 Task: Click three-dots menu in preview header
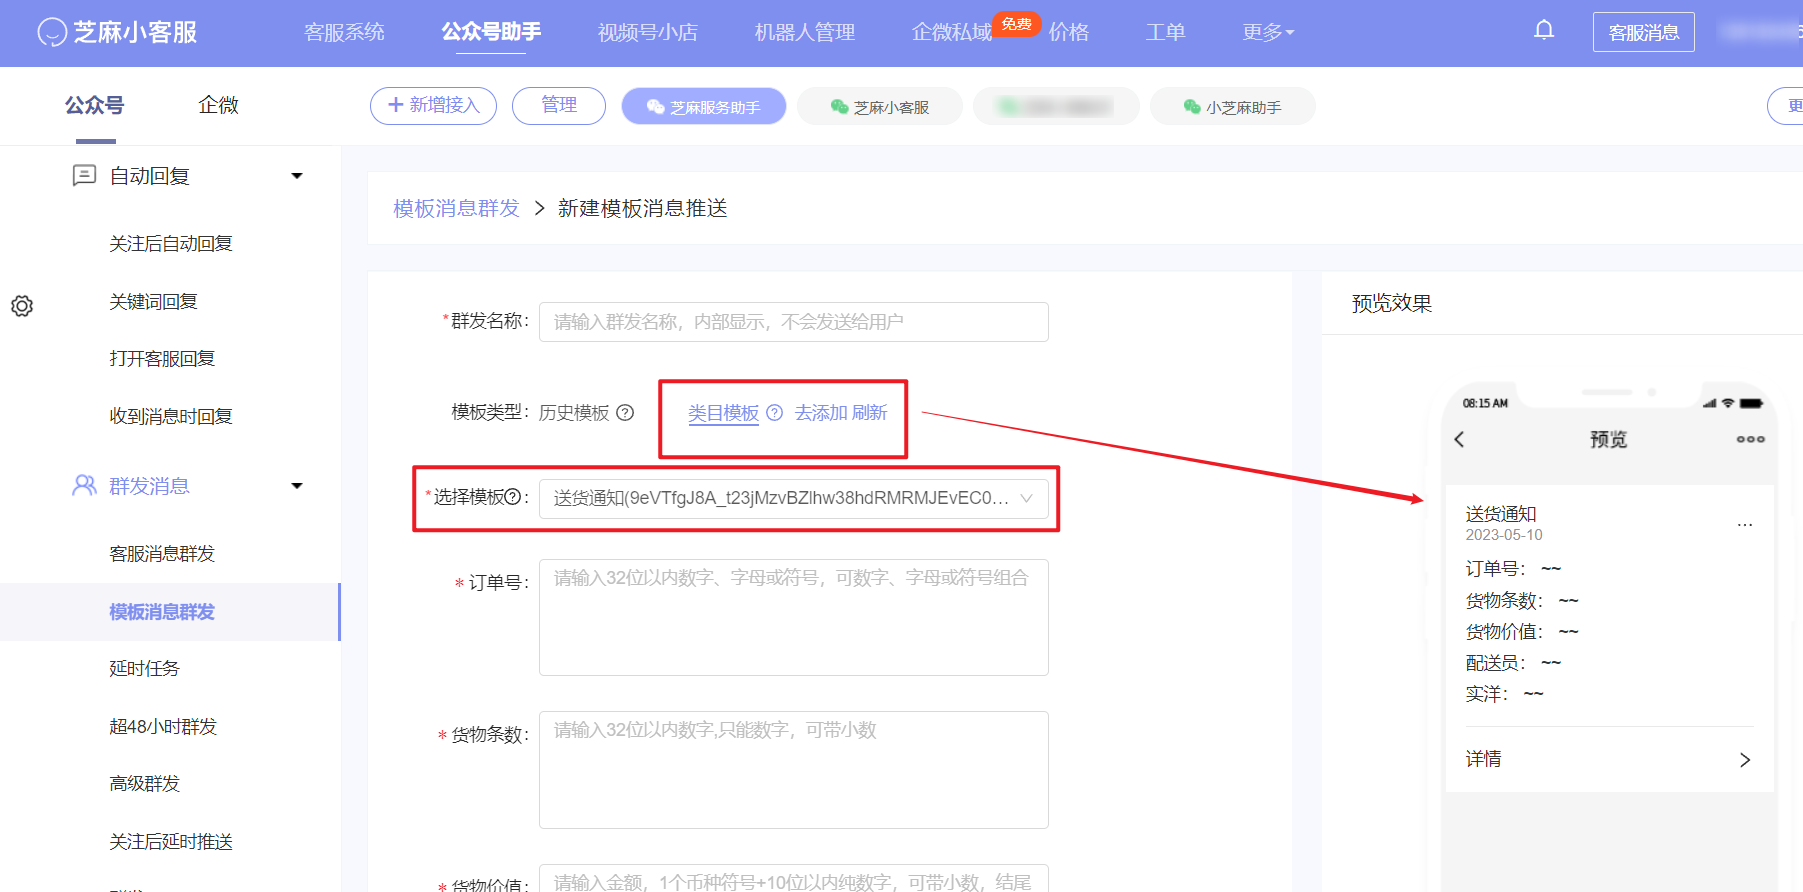click(1750, 439)
